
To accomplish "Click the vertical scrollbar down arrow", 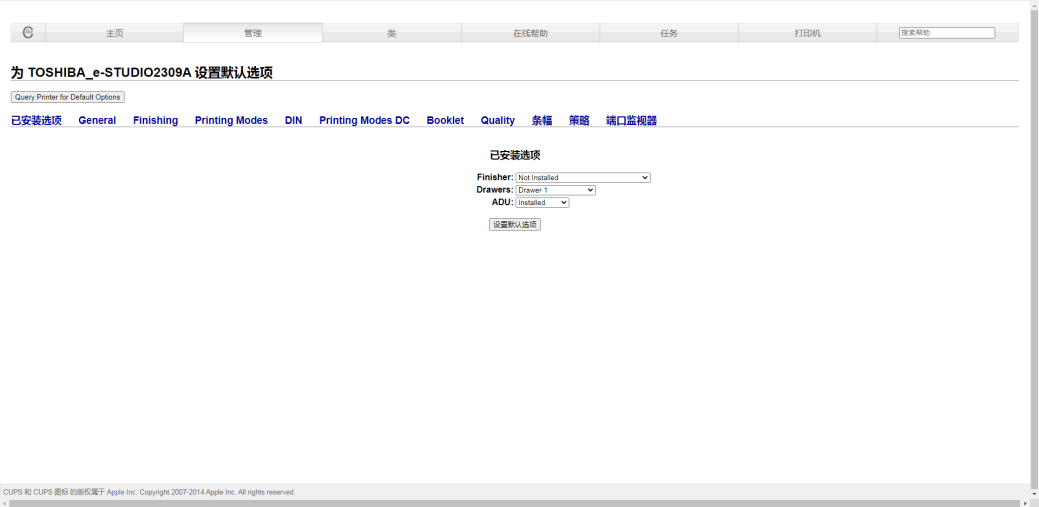I will (1034, 494).
